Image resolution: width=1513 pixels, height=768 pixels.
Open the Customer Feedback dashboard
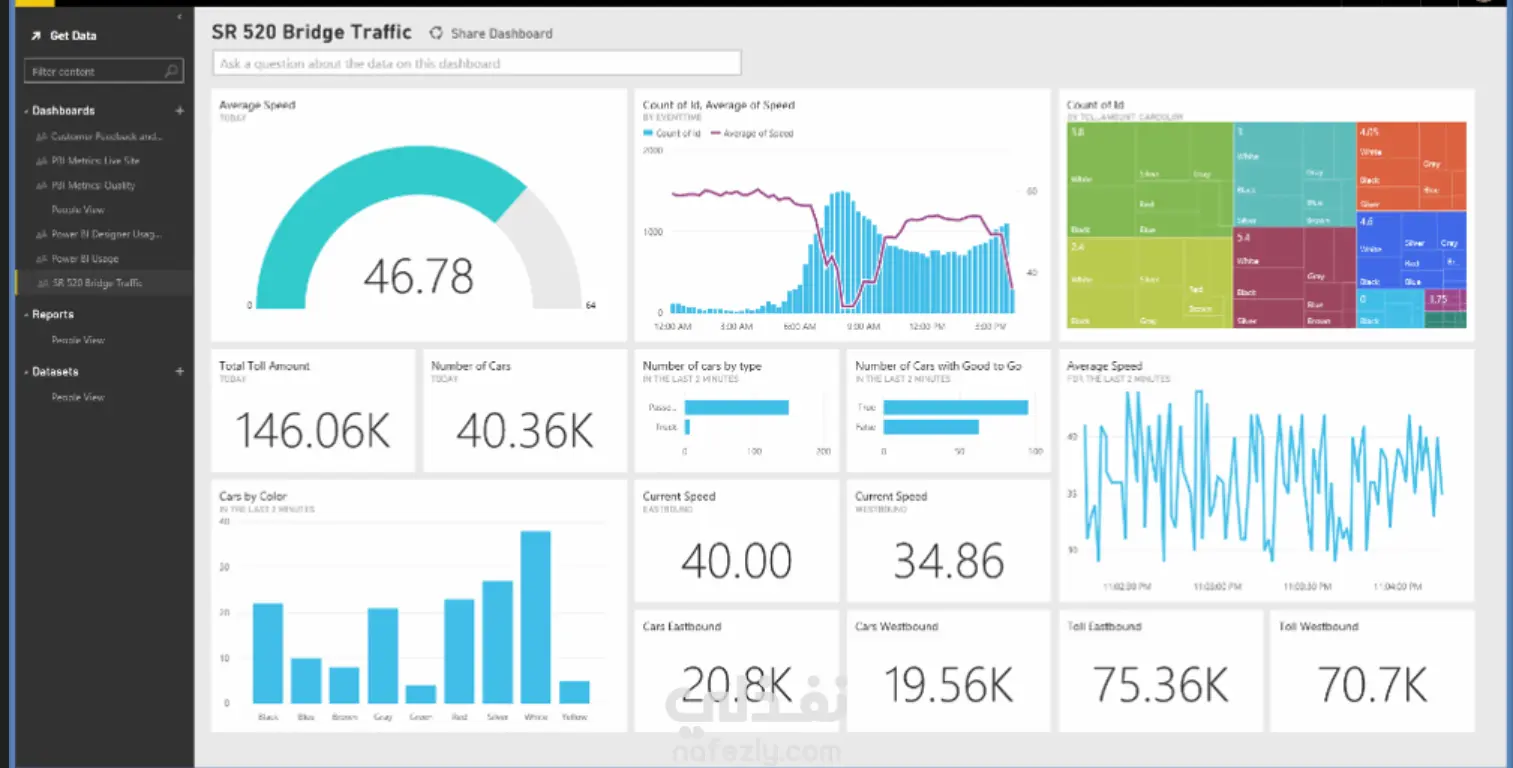coord(107,137)
